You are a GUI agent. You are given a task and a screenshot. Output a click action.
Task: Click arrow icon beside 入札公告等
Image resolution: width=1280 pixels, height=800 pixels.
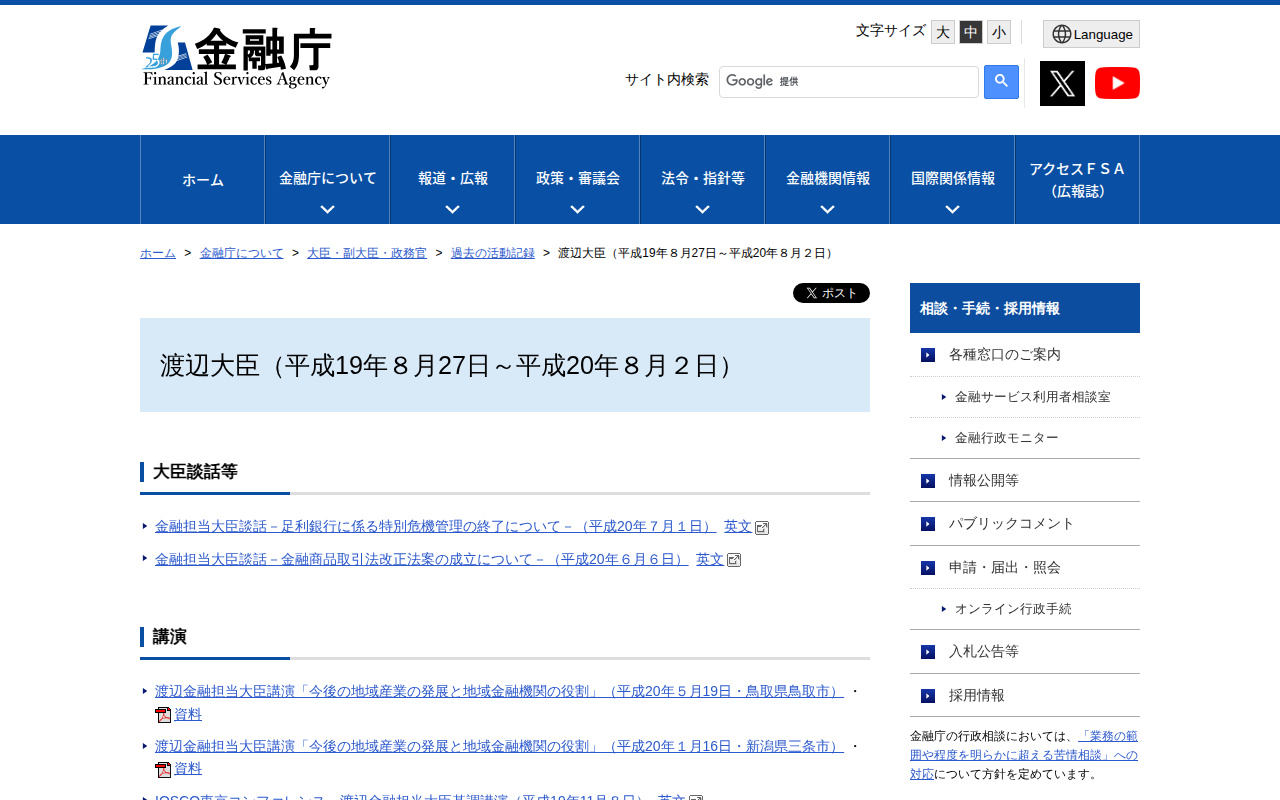tap(928, 652)
